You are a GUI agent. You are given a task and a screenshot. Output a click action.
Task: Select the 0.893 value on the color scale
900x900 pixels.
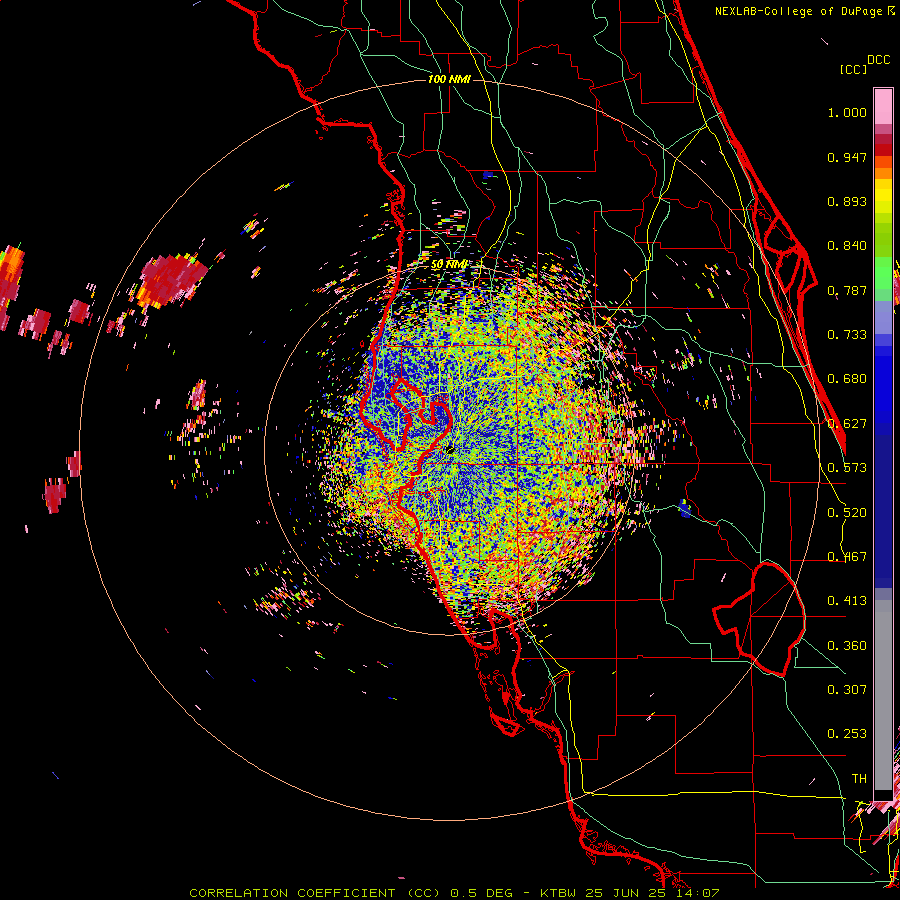[x=847, y=201]
